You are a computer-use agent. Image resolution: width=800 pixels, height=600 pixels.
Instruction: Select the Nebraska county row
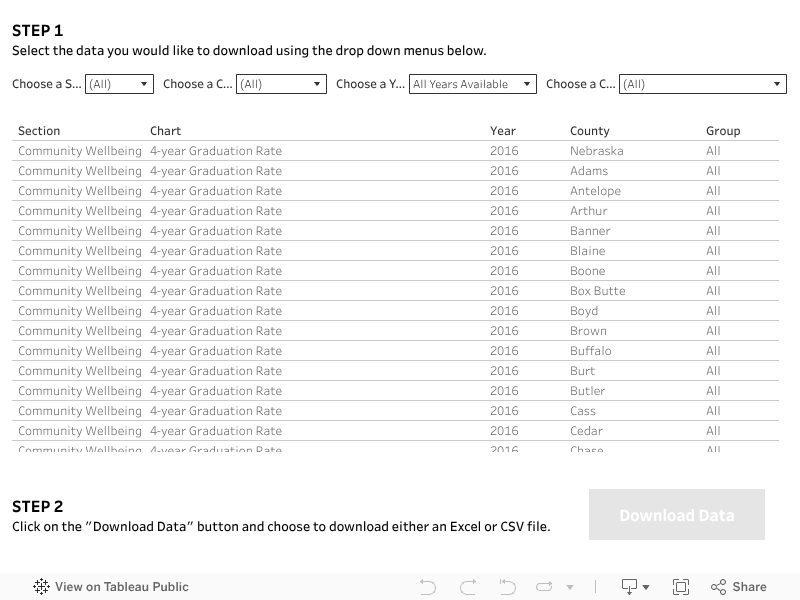pyautogui.click(x=596, y=151)
